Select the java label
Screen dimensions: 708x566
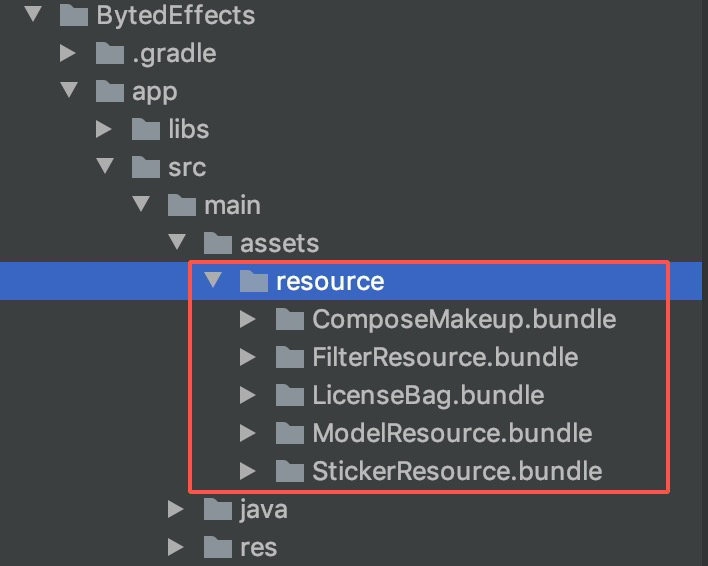click(x=264, y=510)
